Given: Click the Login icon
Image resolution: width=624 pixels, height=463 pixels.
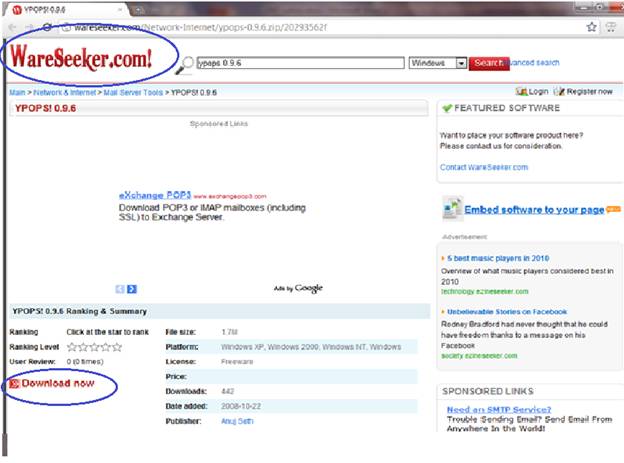Looking at the screenshot, I should coord(521,91).
